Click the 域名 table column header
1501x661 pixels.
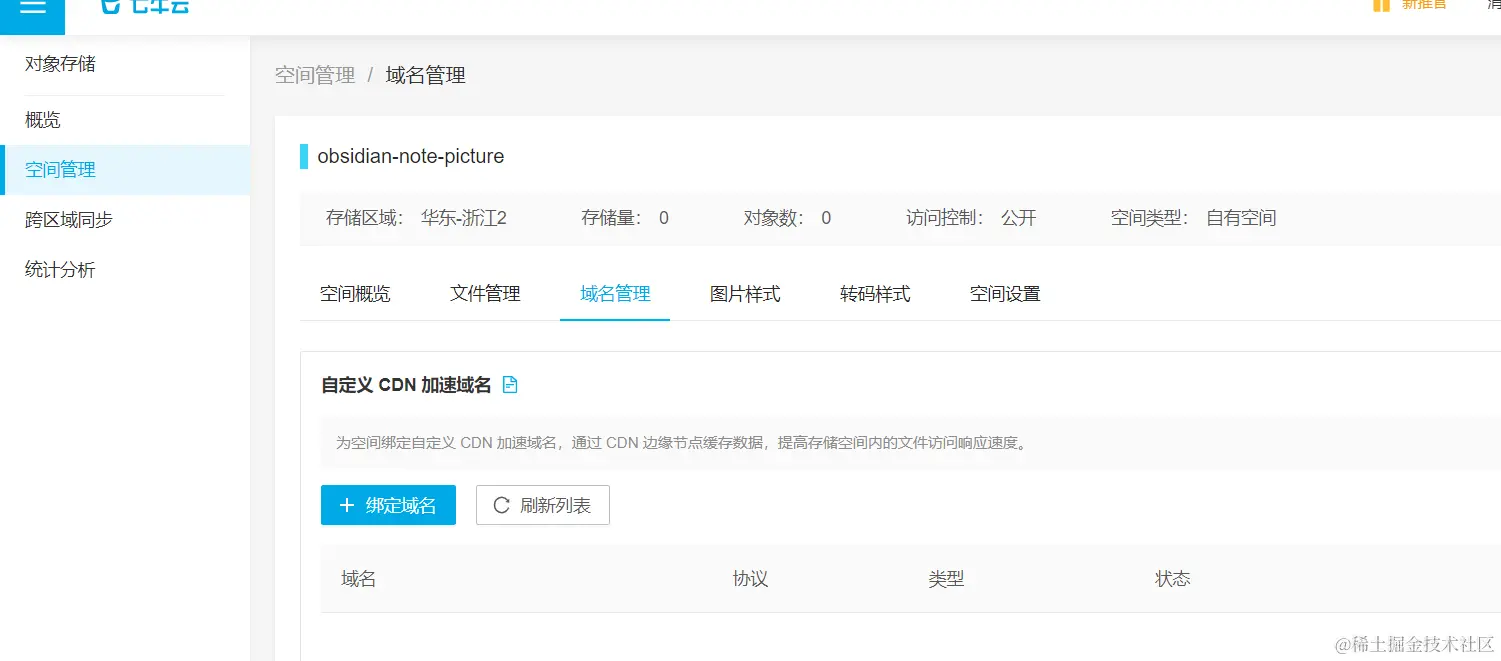click(357, 578)
